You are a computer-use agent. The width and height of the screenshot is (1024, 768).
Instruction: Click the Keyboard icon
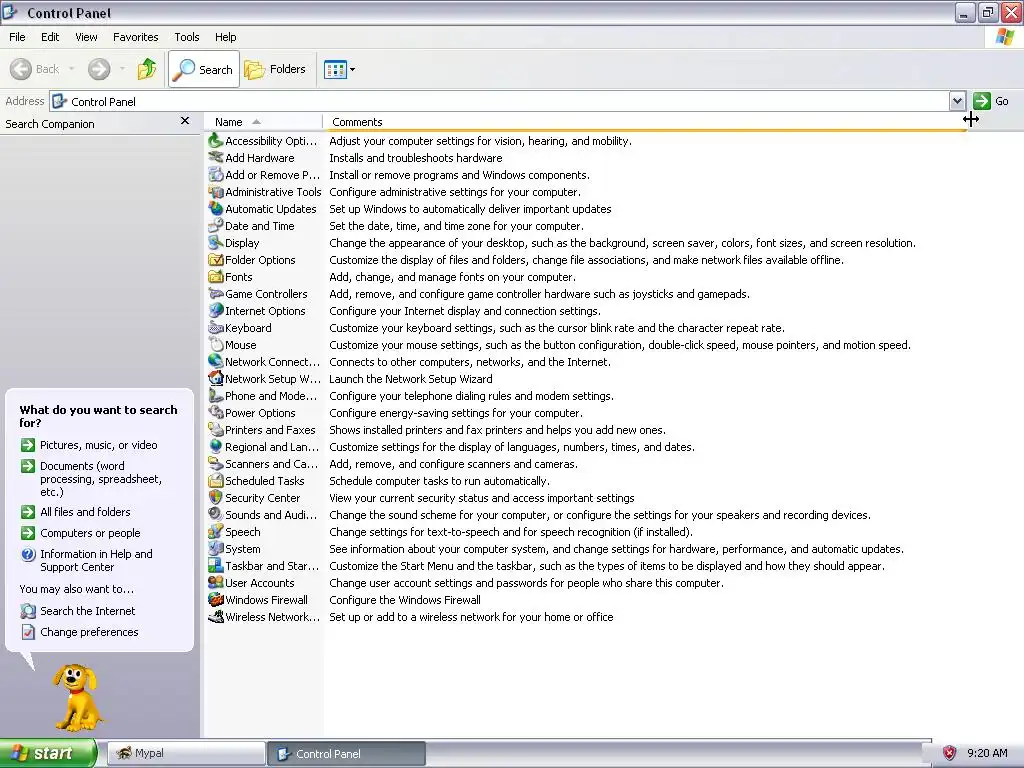216,327
